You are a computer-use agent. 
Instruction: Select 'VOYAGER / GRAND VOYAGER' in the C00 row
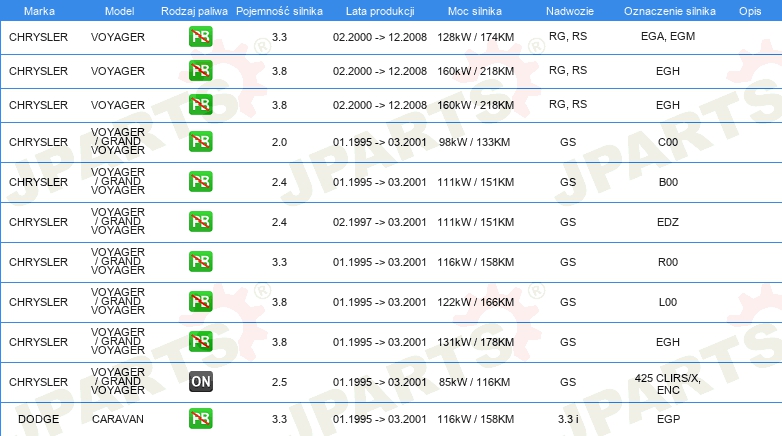[118, 141]
